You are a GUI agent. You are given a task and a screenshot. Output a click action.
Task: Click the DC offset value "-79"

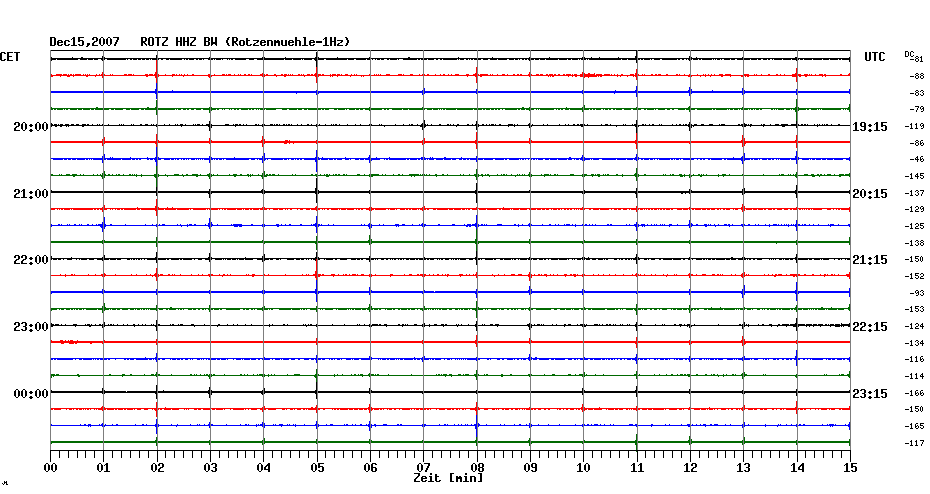(916, 110)
